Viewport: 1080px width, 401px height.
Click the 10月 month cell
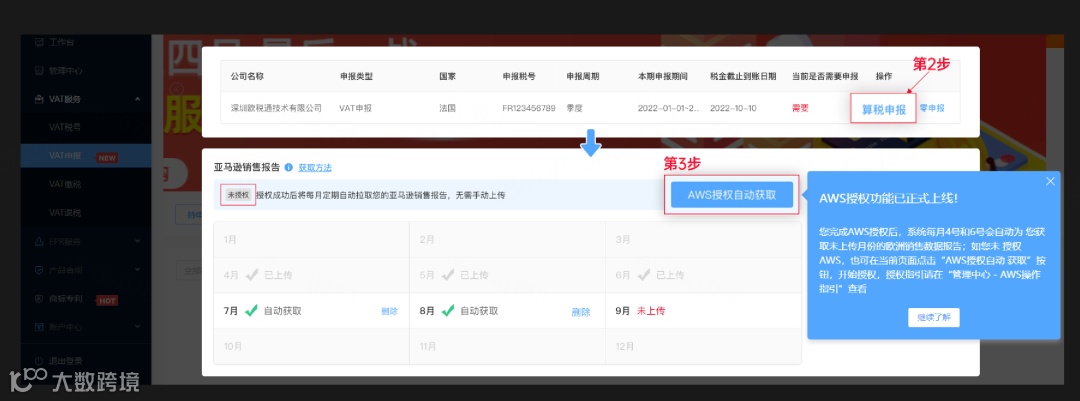(311, 347)
